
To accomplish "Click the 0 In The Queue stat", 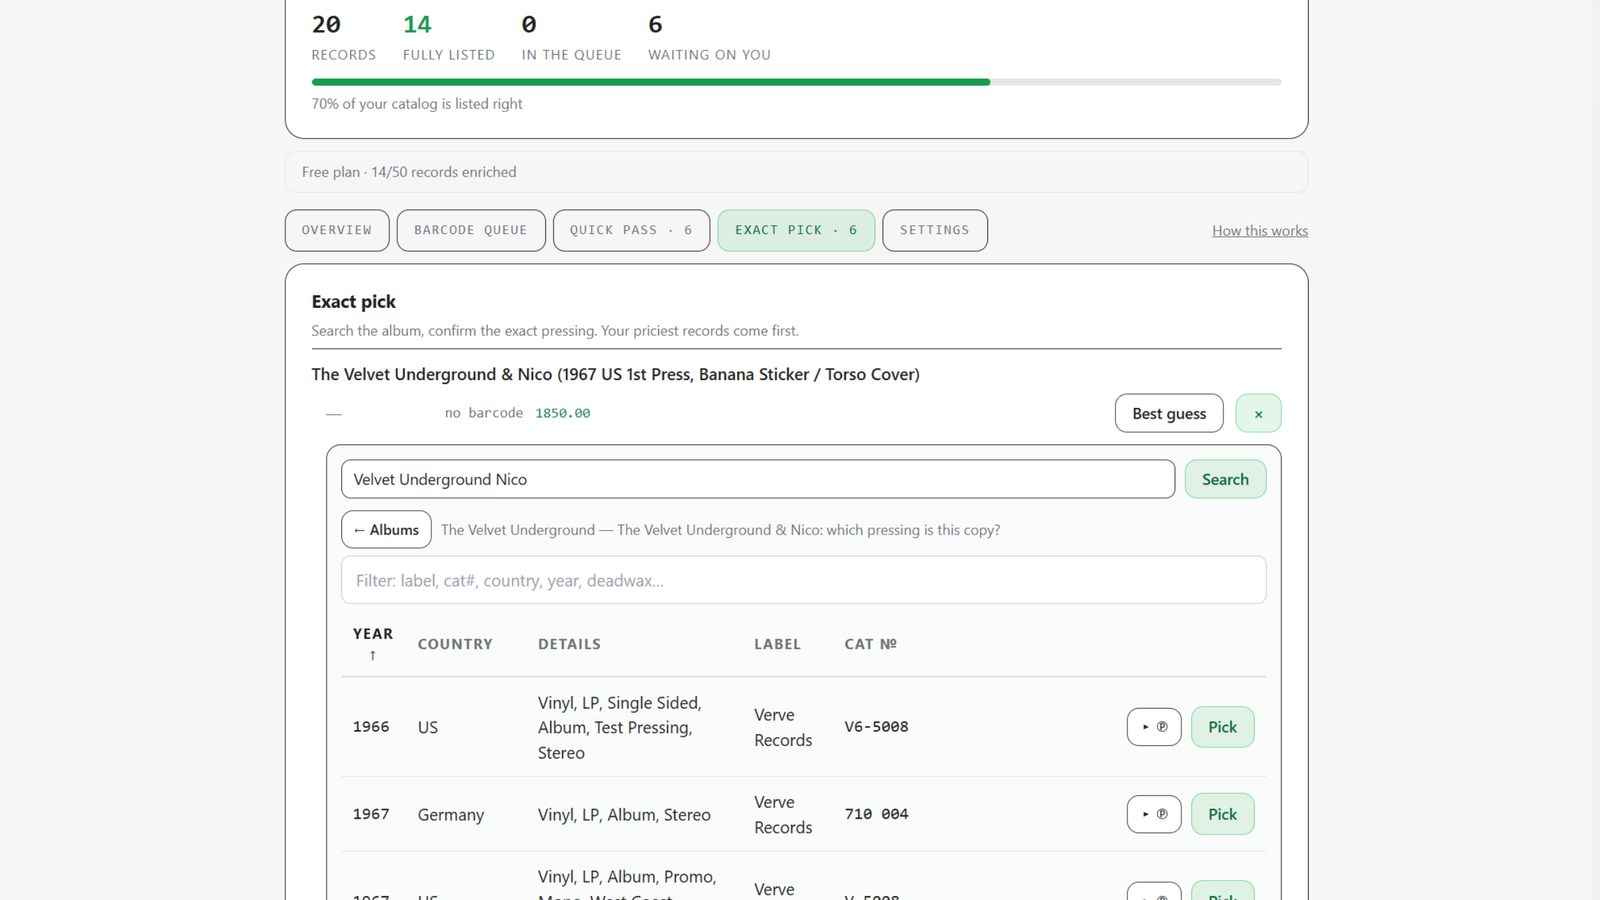I will pyautogui.click(x=571, y=38).
